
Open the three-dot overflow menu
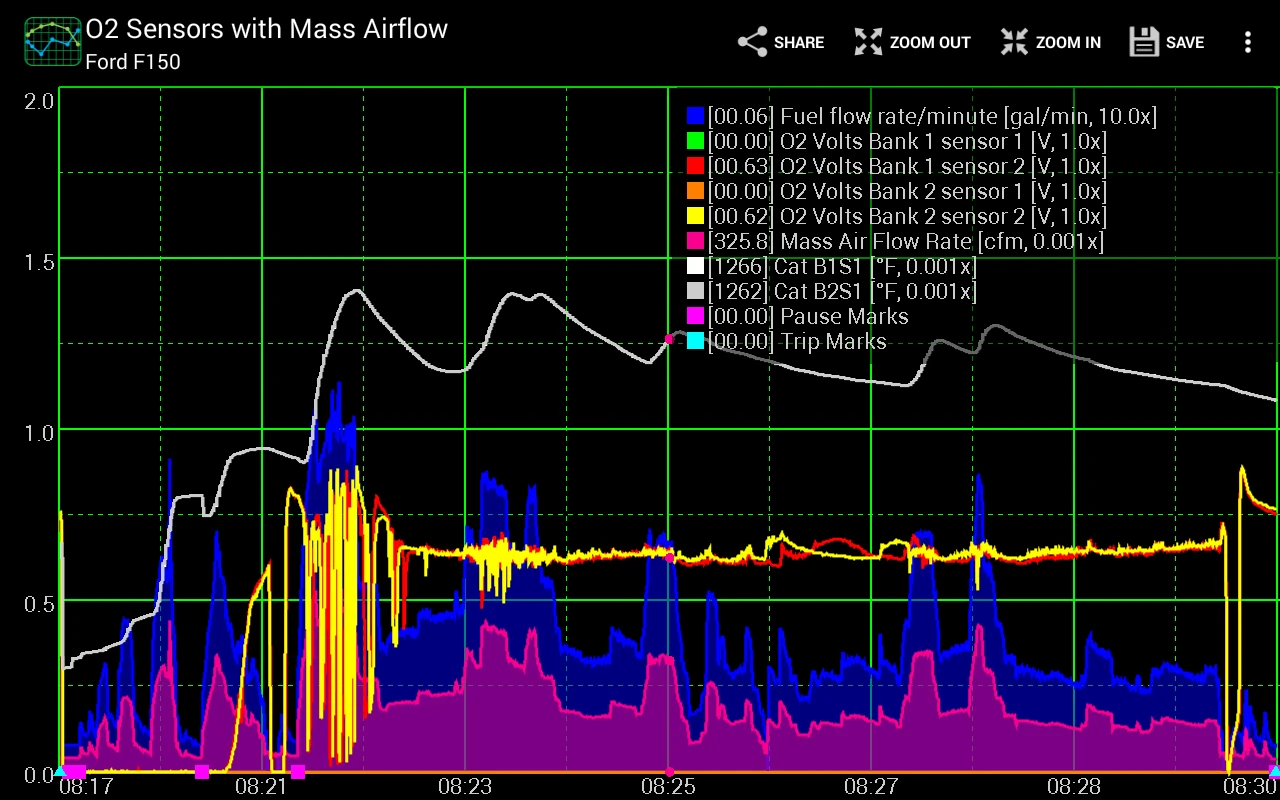(x=1247, y=42)
